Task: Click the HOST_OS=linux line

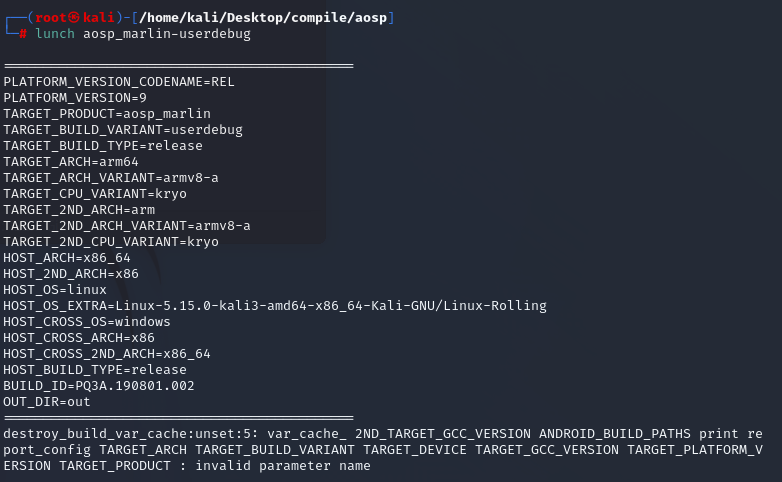Action: tap(58, 290)
